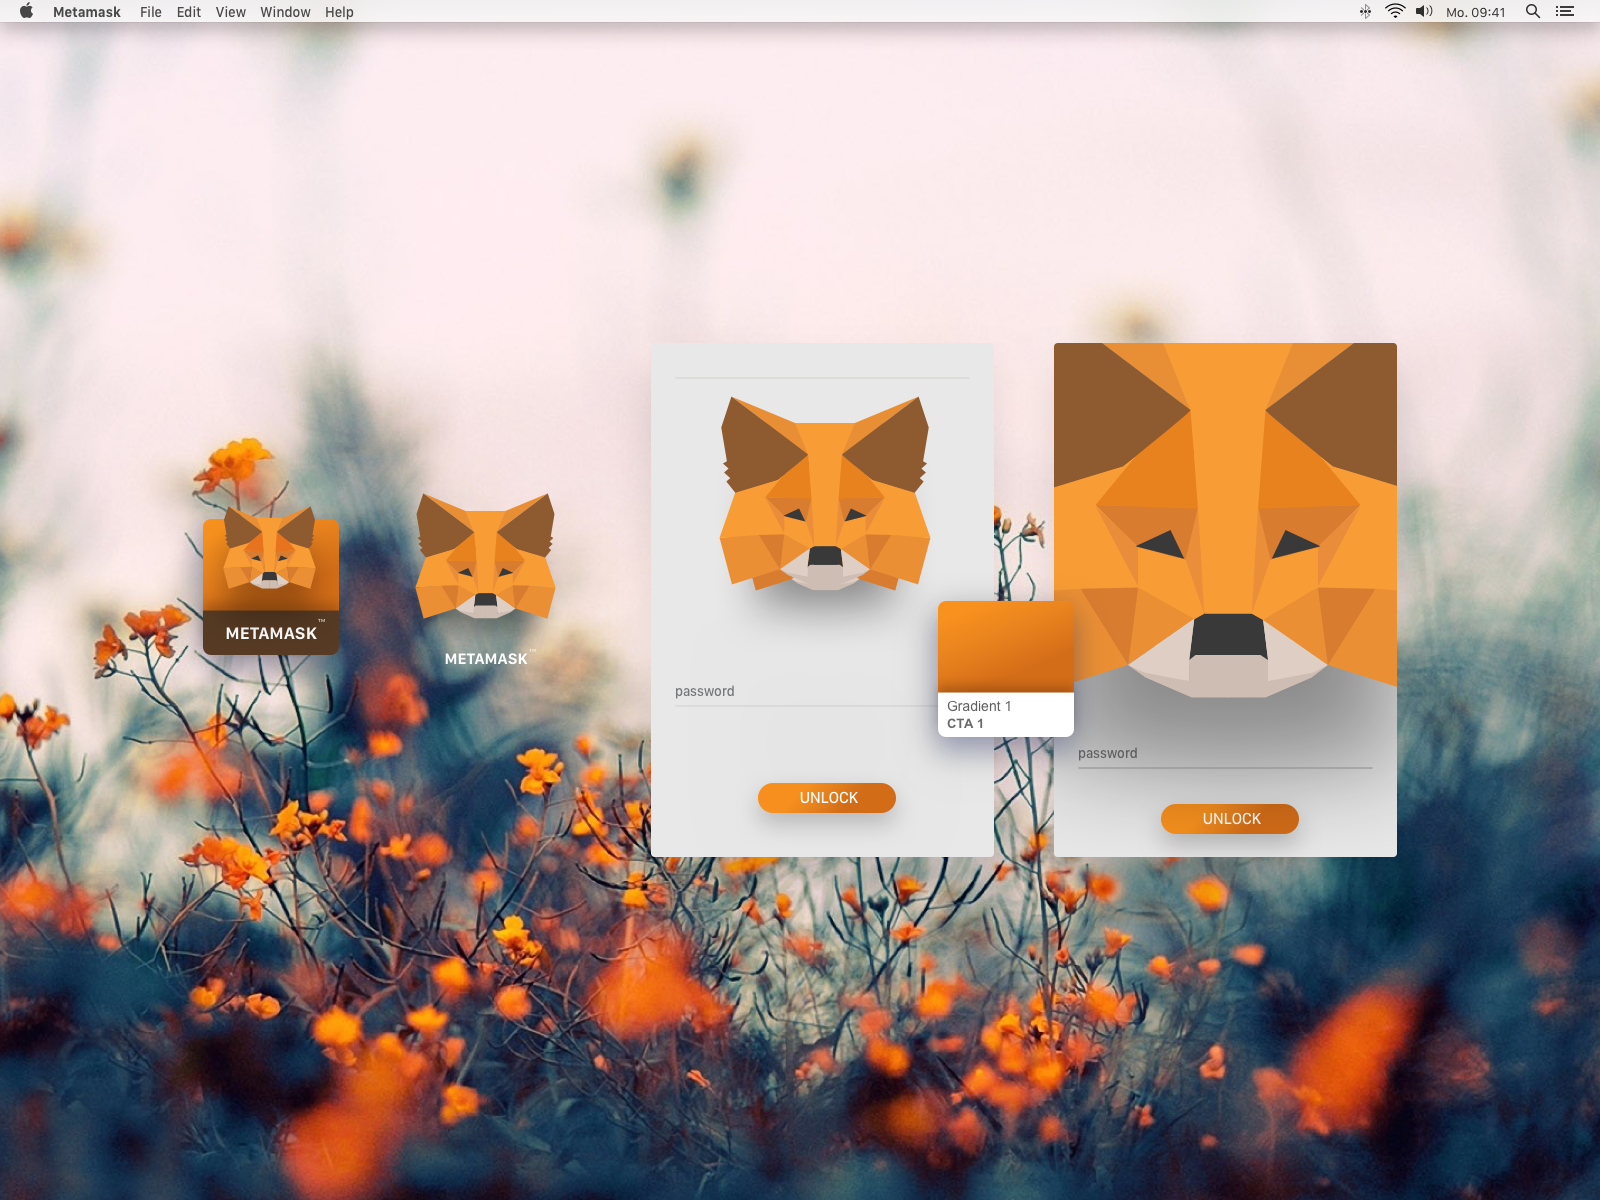Open the Apple menu

[27, 12]
